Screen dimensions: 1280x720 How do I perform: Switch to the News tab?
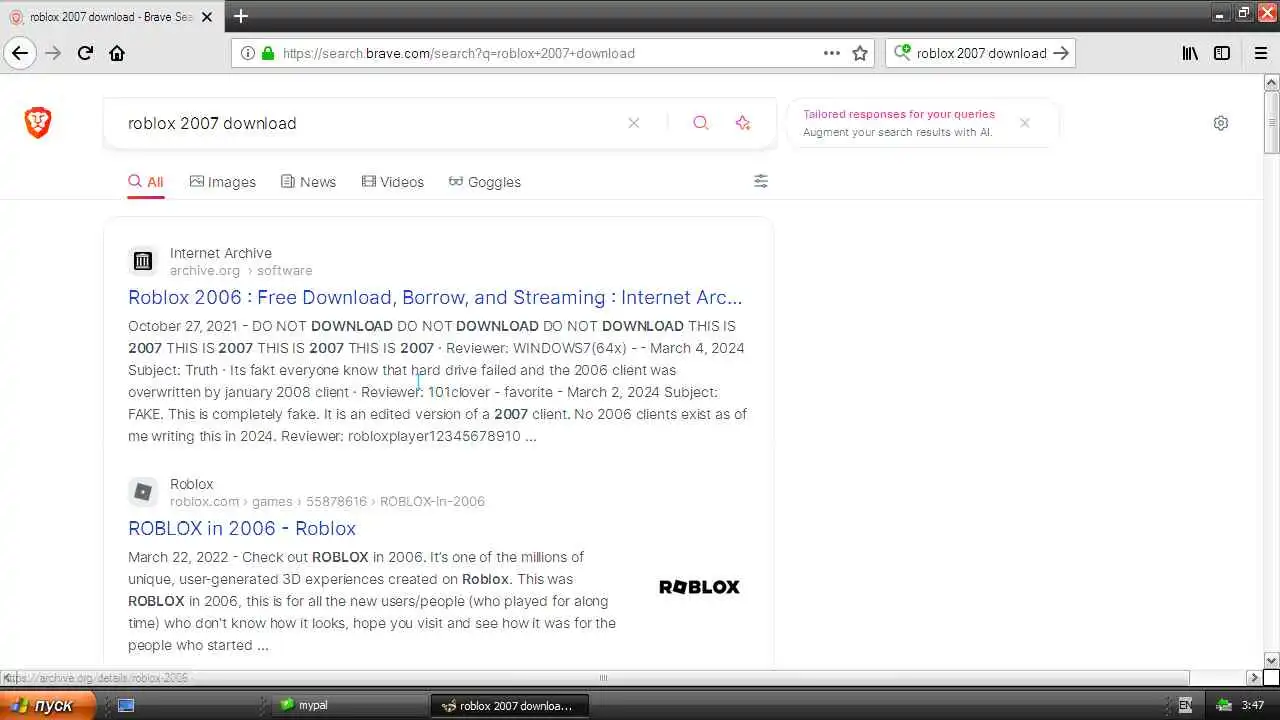tap(308, 182)
